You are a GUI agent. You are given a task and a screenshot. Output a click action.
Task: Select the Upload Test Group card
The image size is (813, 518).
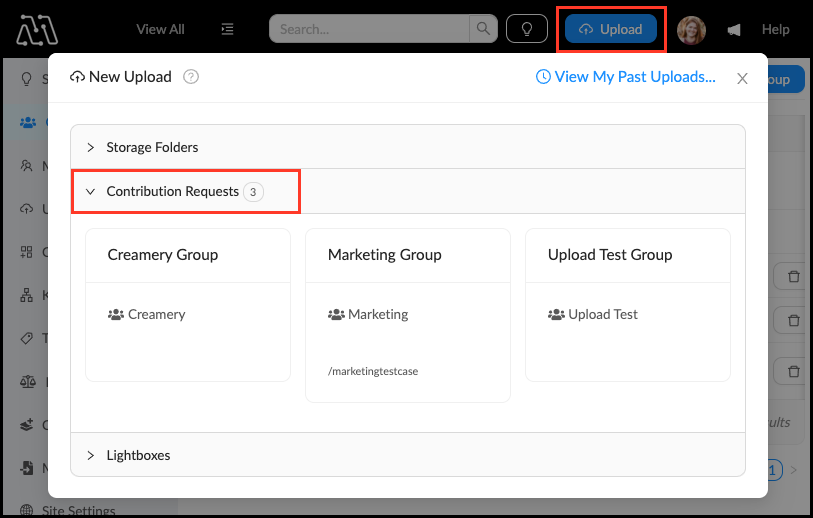click(x=627, y=305)
